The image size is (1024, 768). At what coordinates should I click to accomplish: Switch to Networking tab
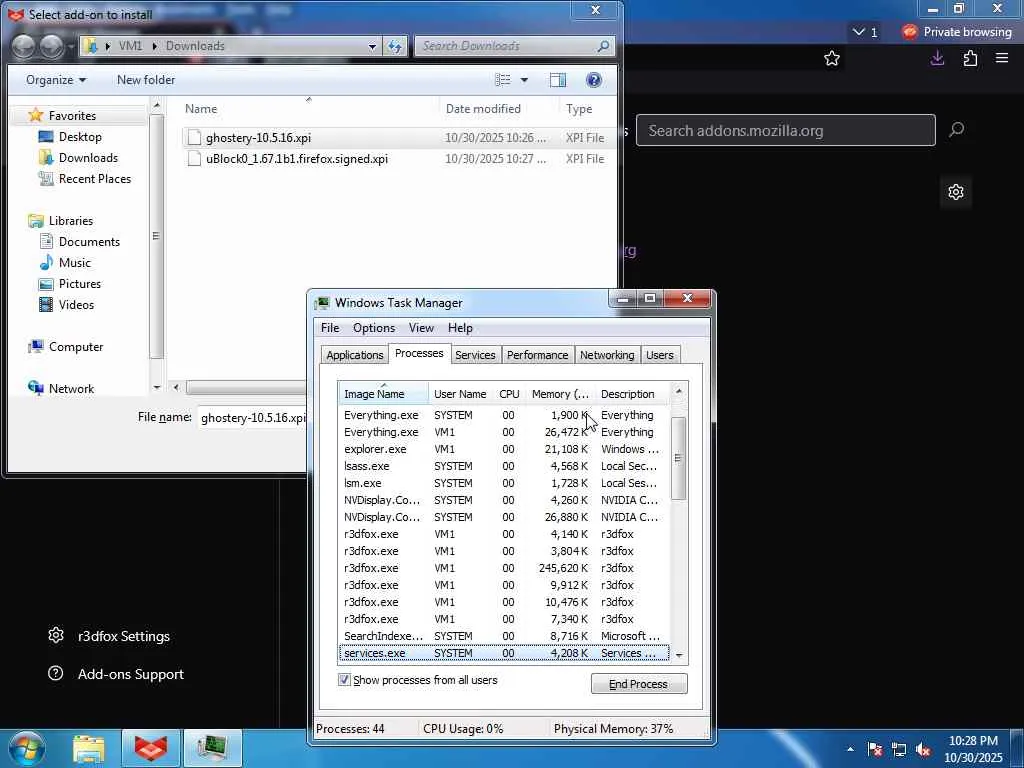[x=607, y=355]
